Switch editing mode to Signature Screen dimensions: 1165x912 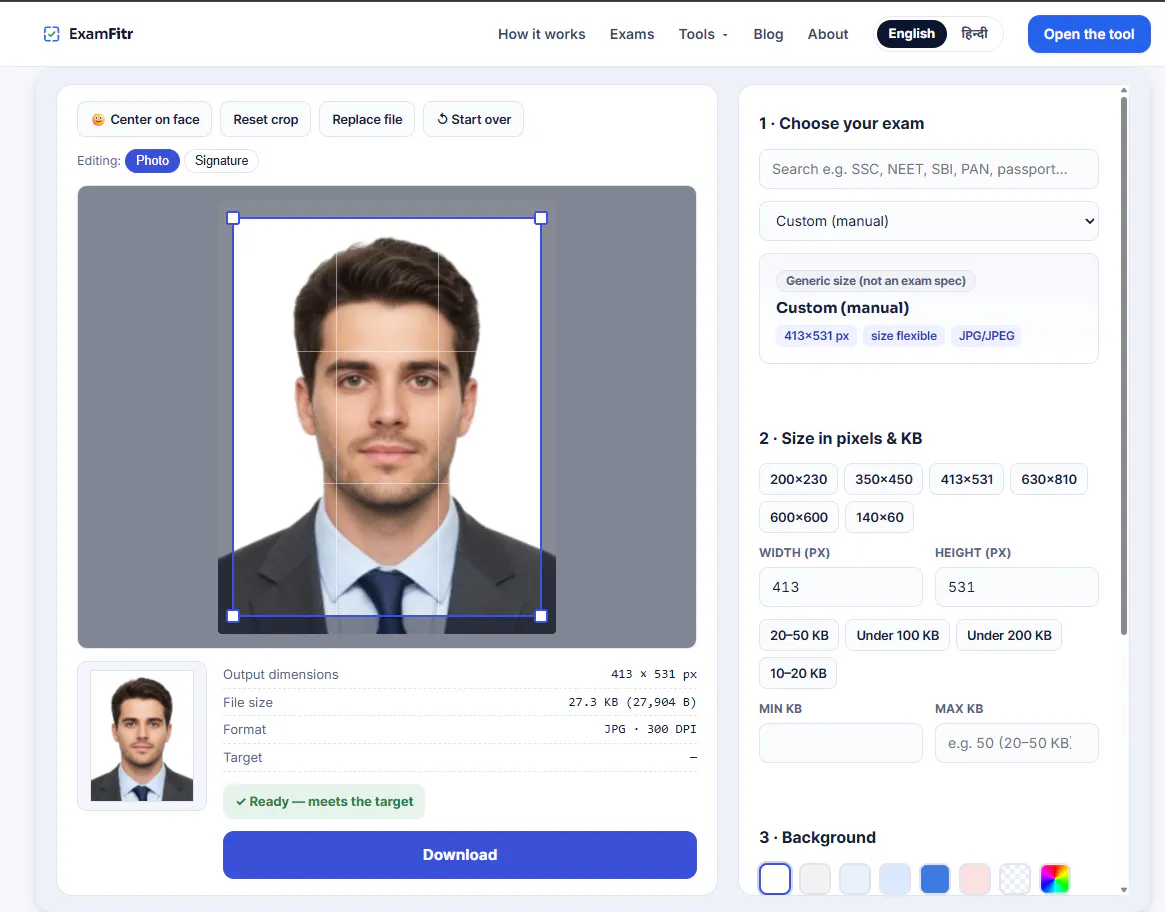(221, 161)
